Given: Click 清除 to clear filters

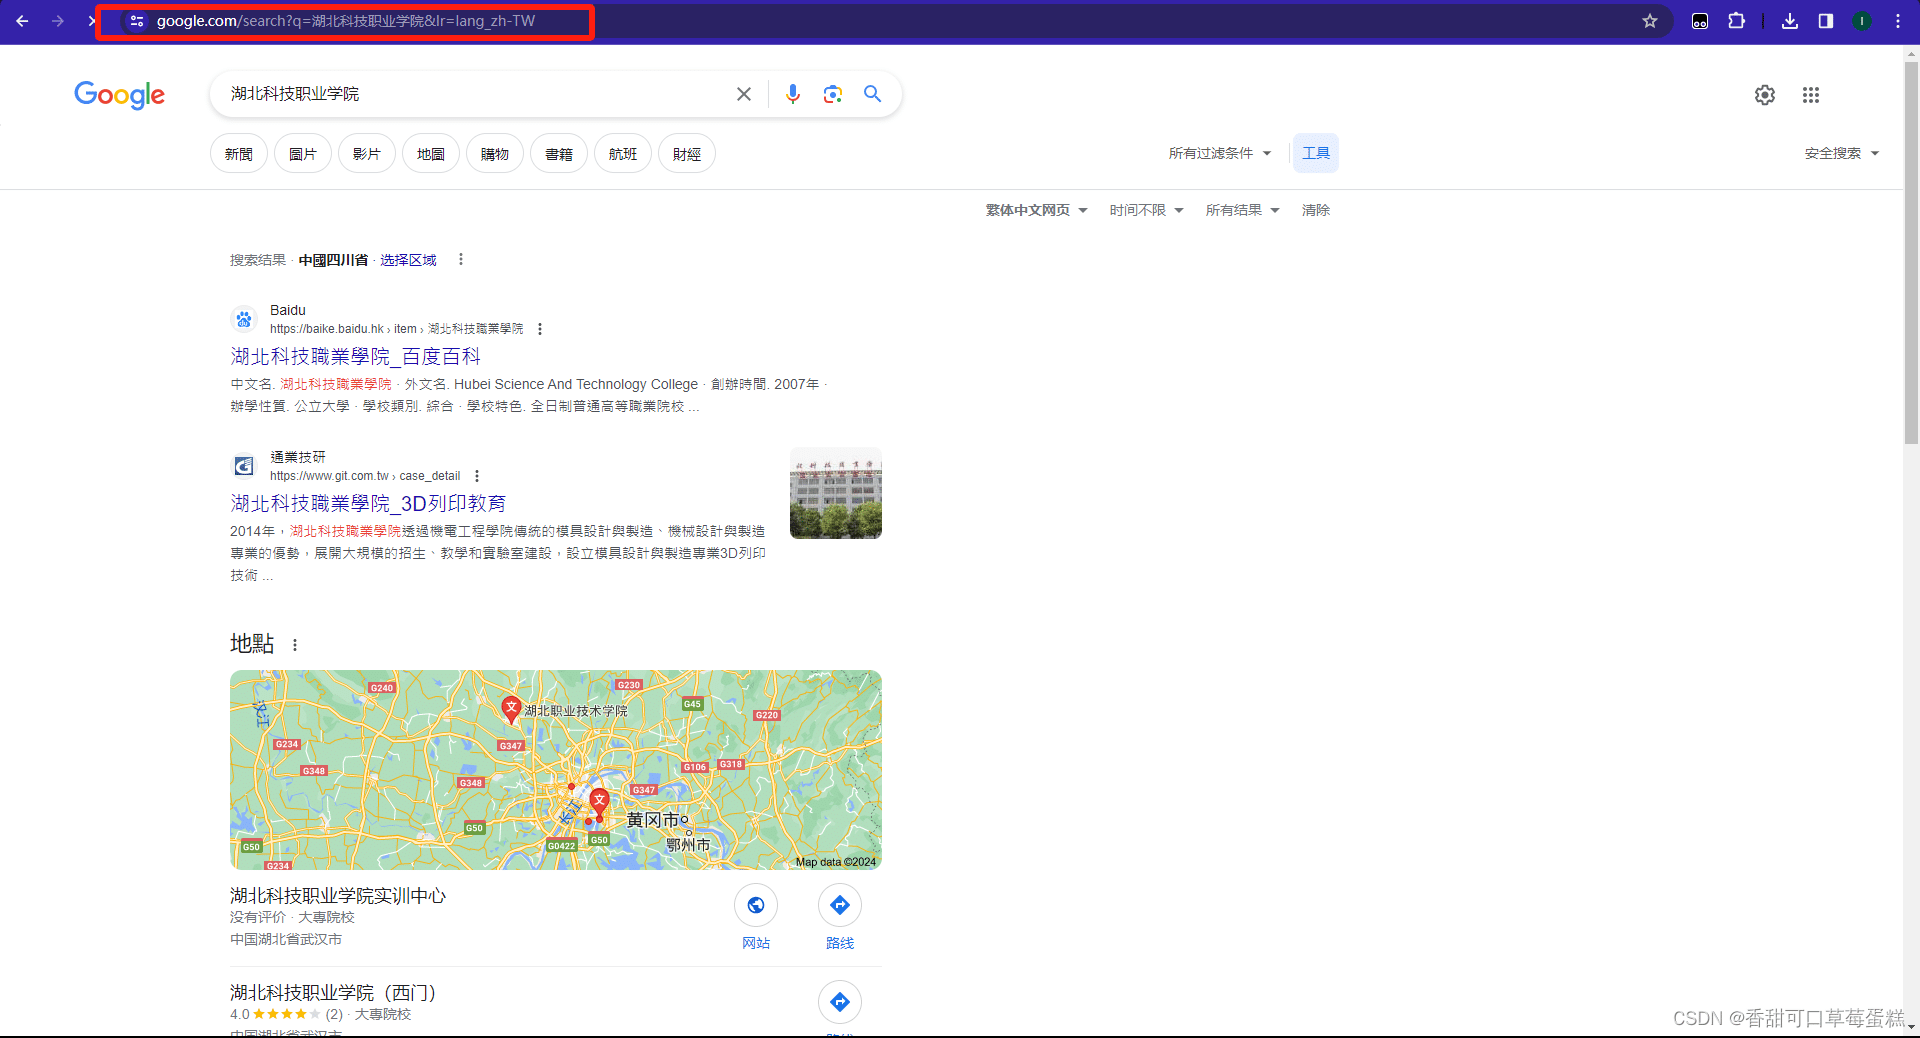Looking at the screenshot, I should (x=1316, y=210).
